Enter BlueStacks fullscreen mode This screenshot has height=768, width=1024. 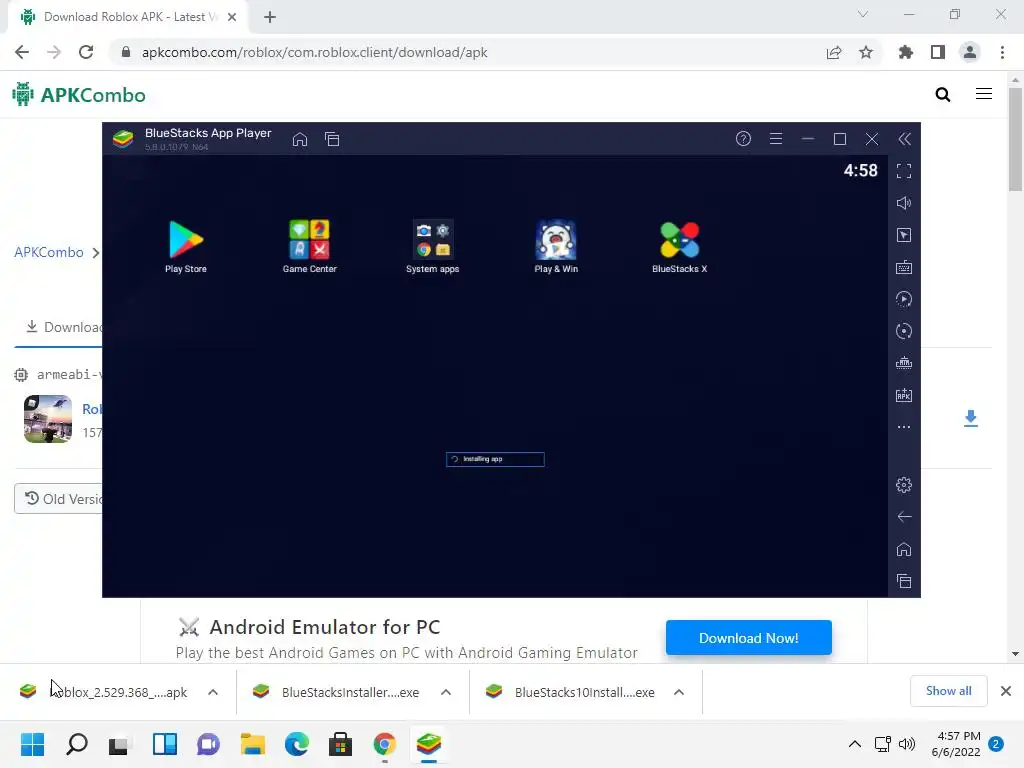[x=904, y=171]
